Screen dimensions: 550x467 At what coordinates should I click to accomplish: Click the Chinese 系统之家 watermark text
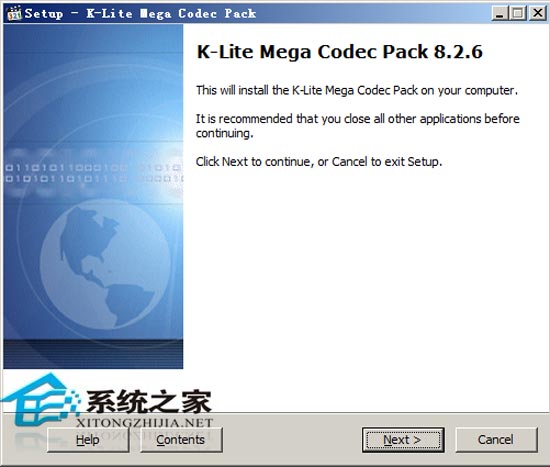point(149,401)
